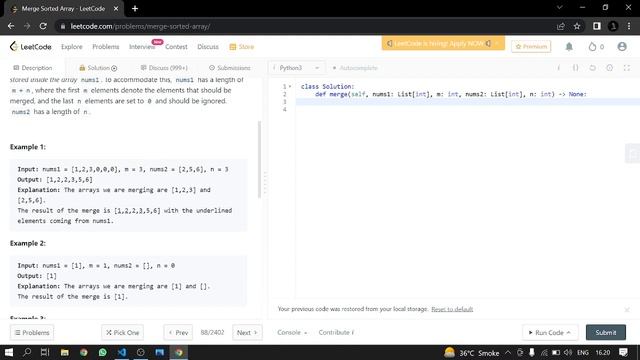Open the Store link
Image resolution: width=640 pixels, height=360 pixels.
(x=242, y=47)
